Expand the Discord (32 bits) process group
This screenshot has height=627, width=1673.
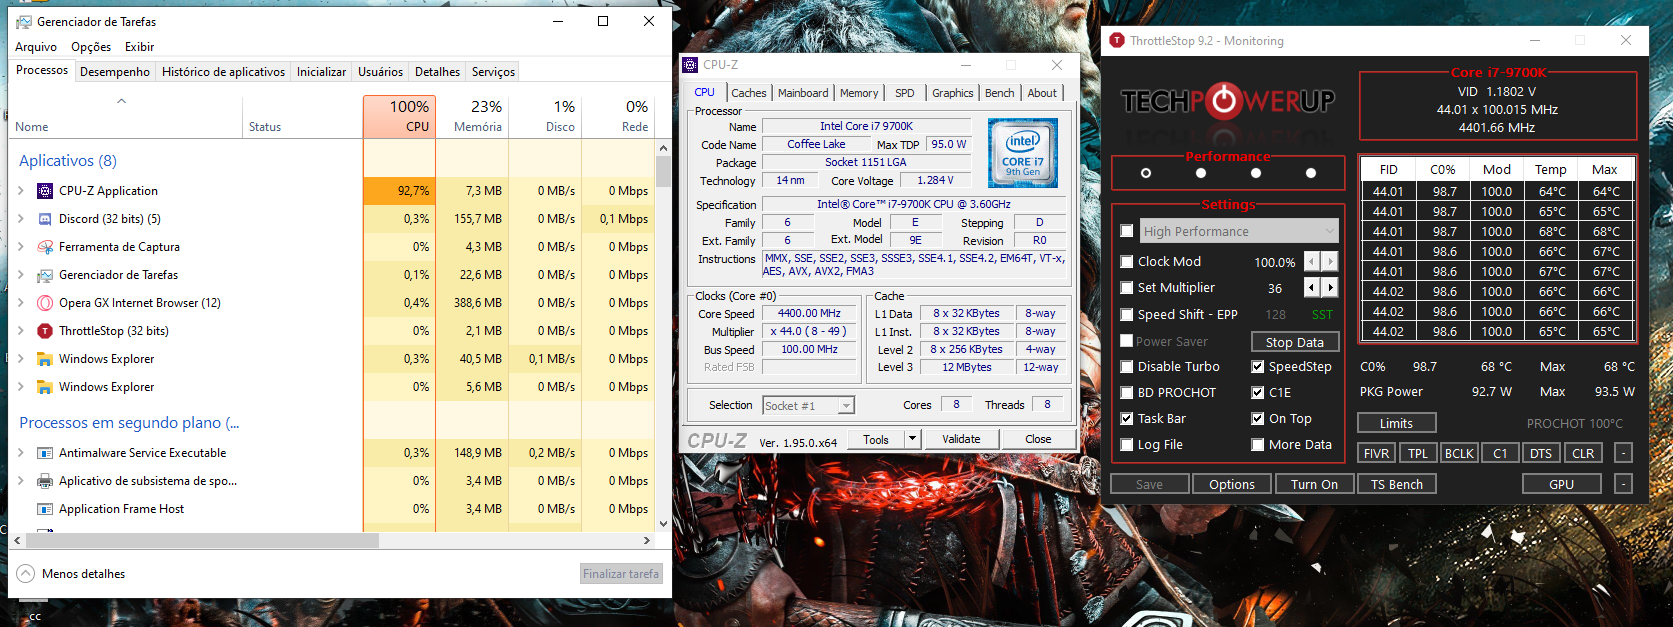(21, 219)
